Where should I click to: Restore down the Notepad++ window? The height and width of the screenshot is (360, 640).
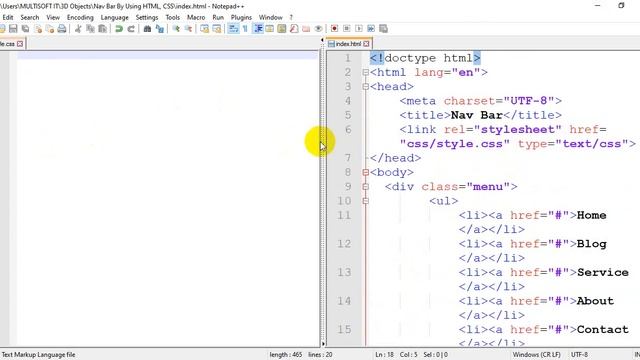621,6
